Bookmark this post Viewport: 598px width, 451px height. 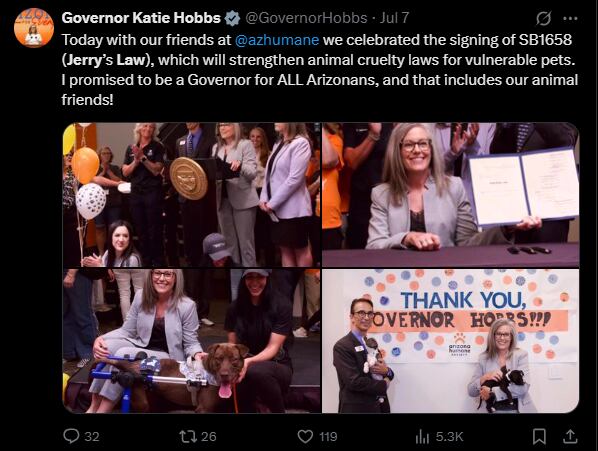click(539, 437)
